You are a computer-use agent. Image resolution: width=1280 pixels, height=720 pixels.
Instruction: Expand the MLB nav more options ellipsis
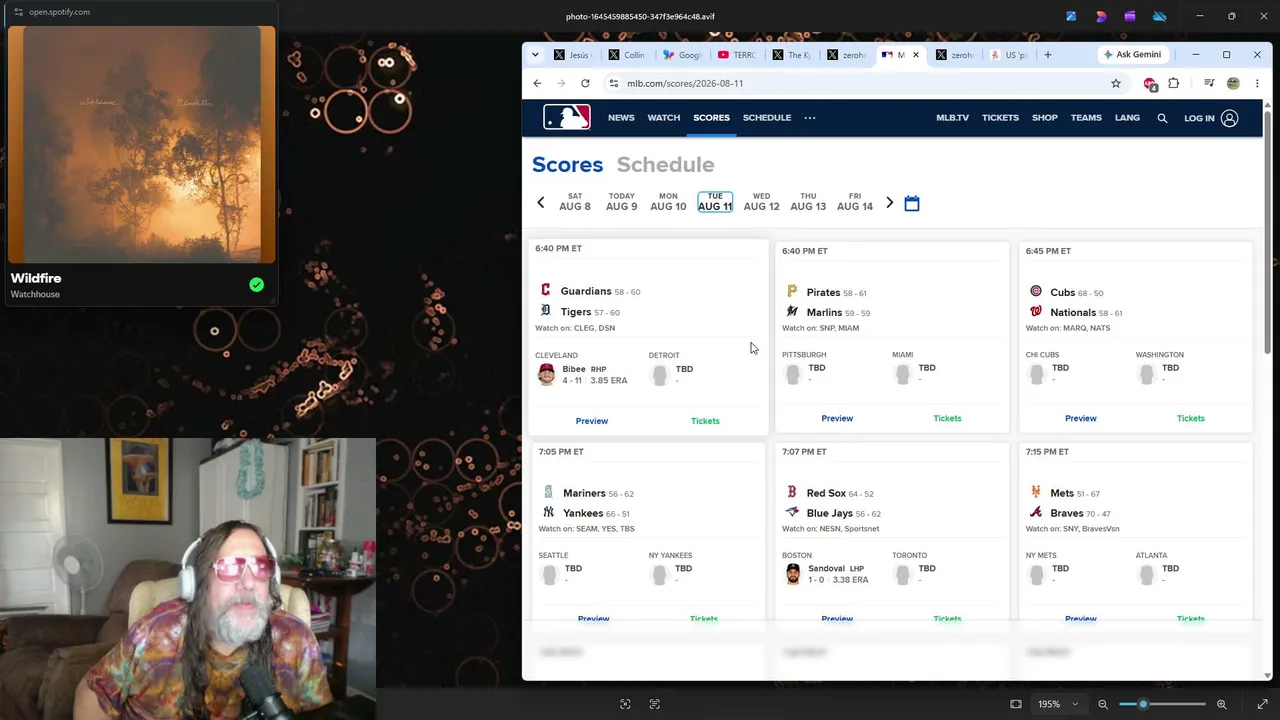tap(810, 118)
